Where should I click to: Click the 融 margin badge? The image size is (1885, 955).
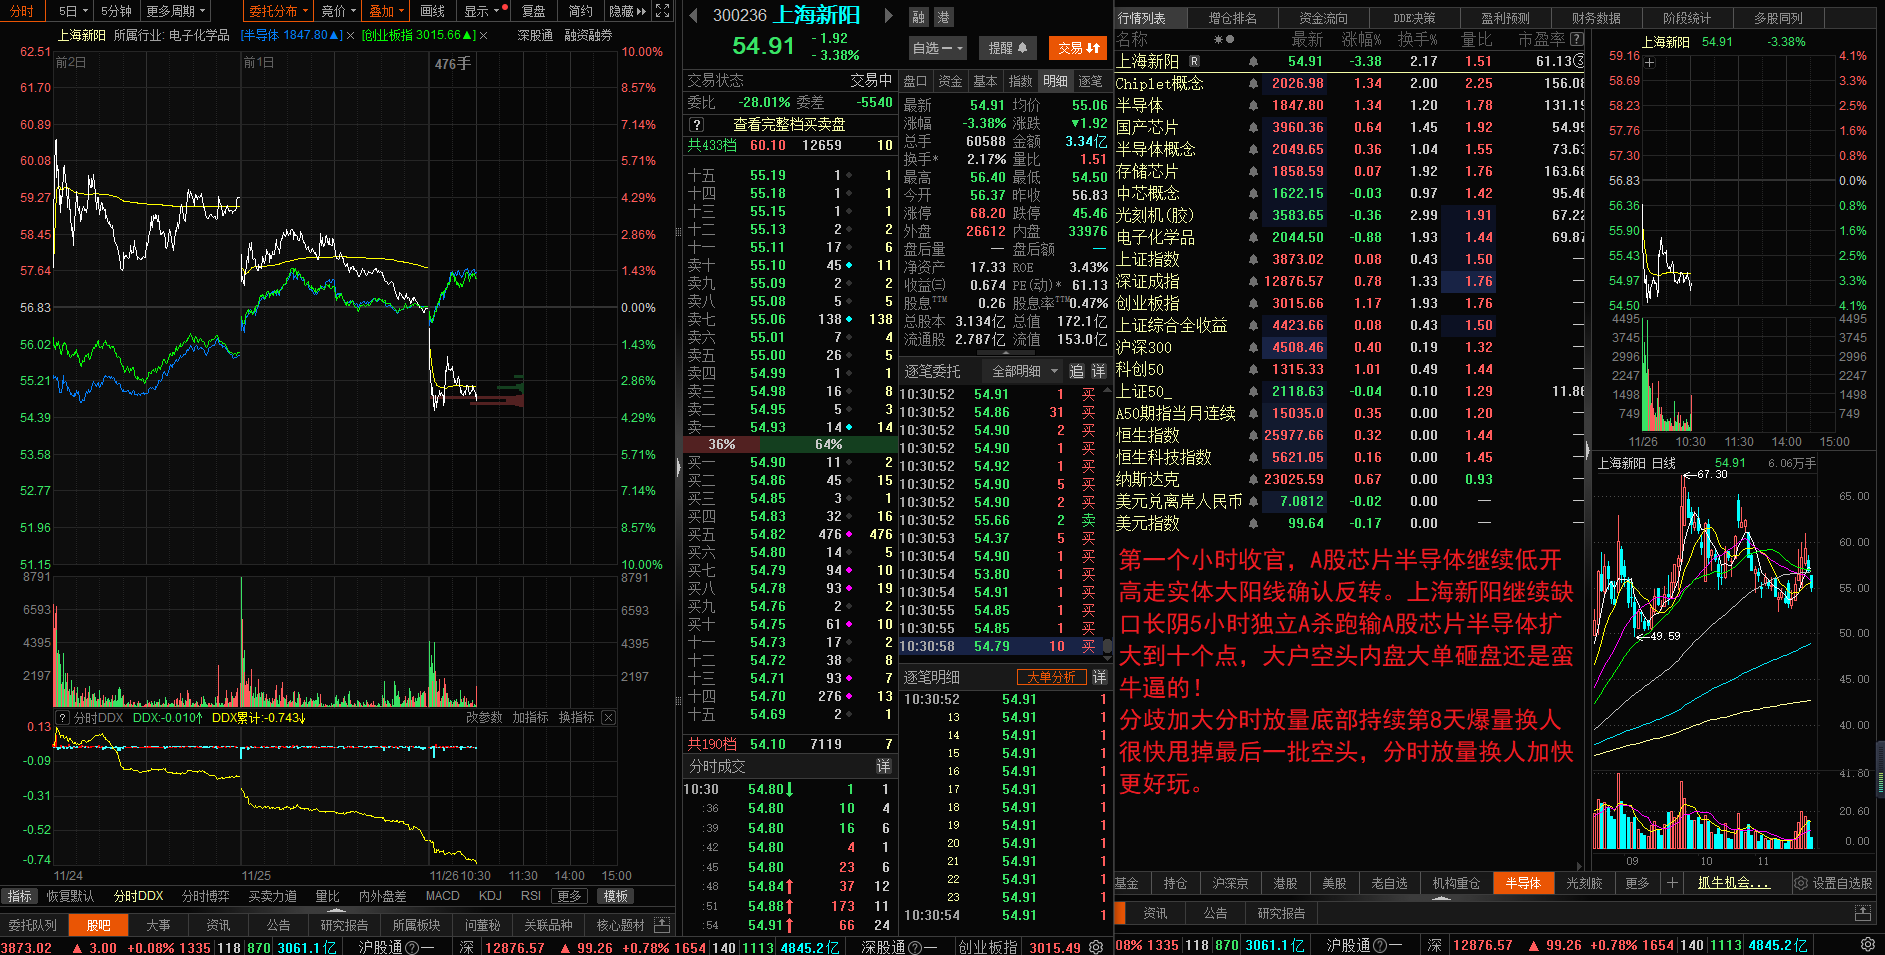coord(919,17)
